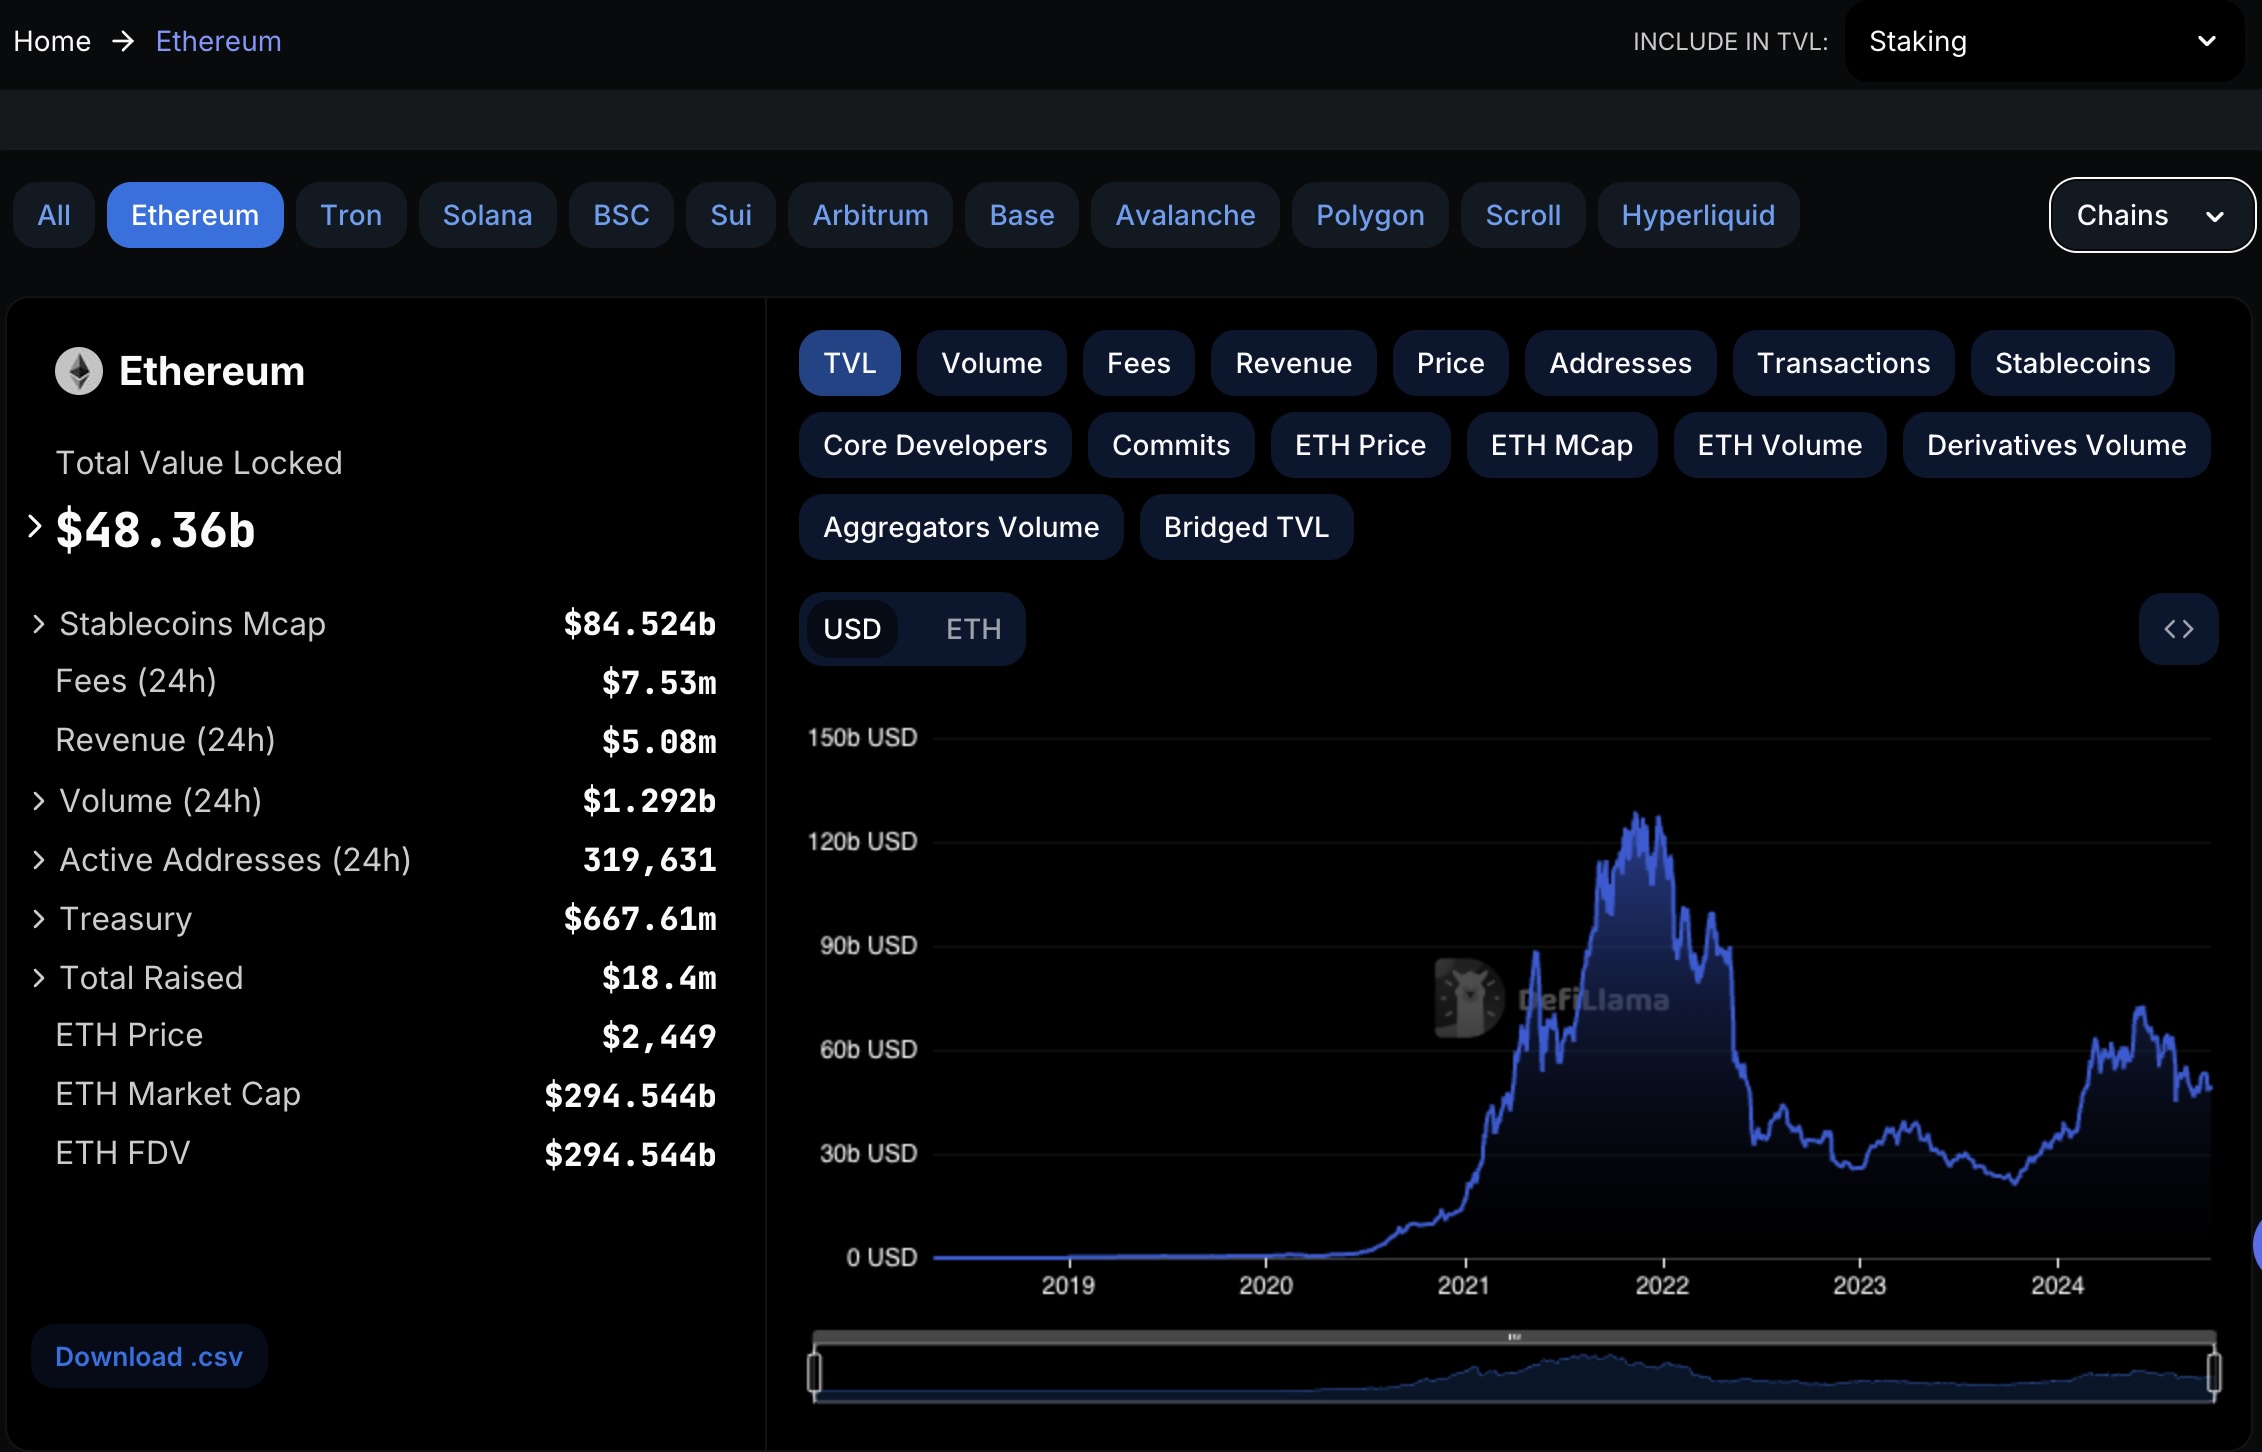Click the $48.36b TVL value
This screenshot has height=1452, width=2262.
[x=155, y=529]
